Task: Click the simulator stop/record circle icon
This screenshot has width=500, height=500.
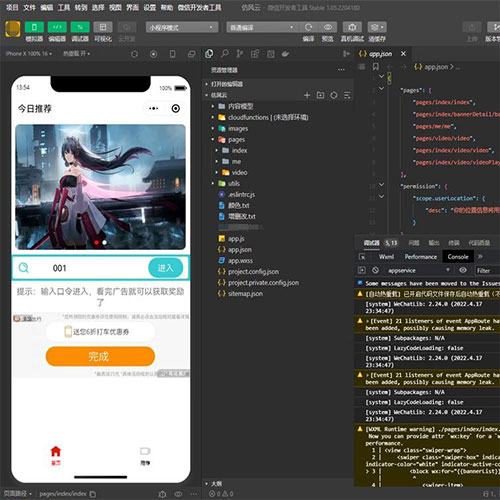Action: (153, 54)
